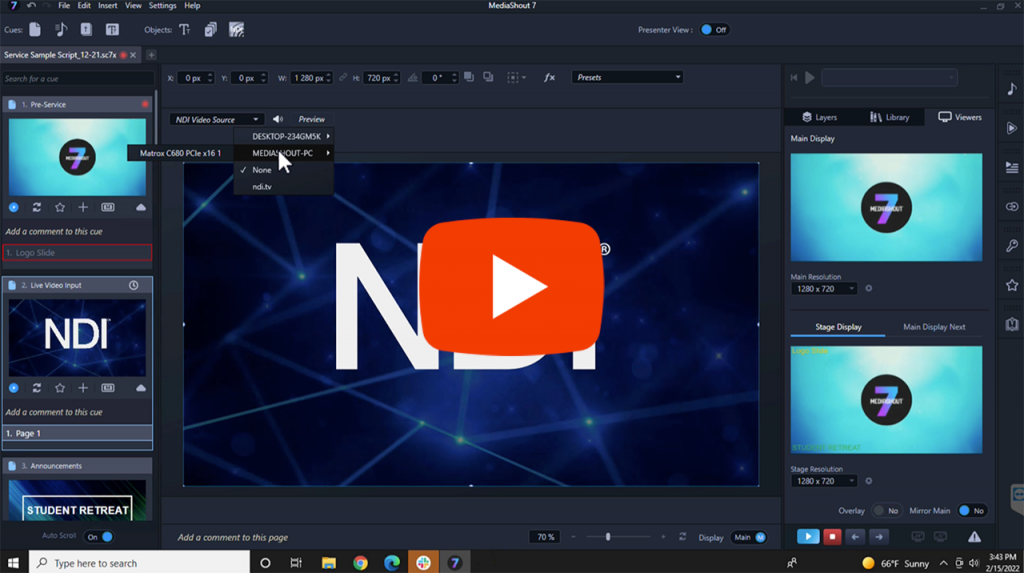This screenshot has width=1024, height=573.
Task: Click the speaker icon beside NDI Video Source
Action: coord(278,120)
